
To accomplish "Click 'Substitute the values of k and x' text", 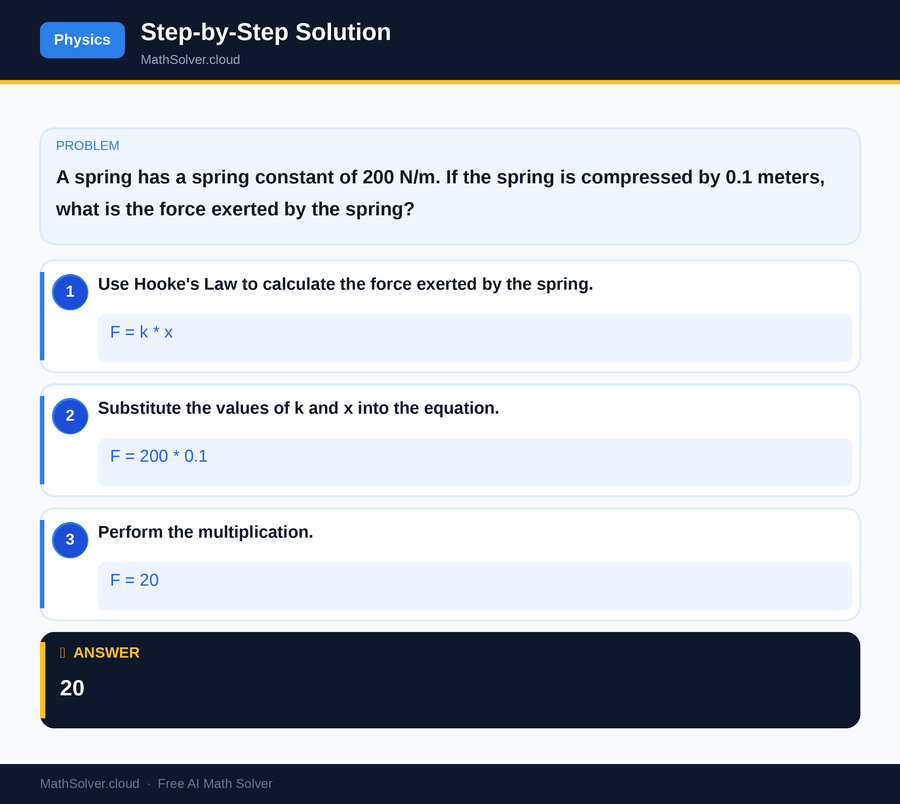I will point(298,408).
